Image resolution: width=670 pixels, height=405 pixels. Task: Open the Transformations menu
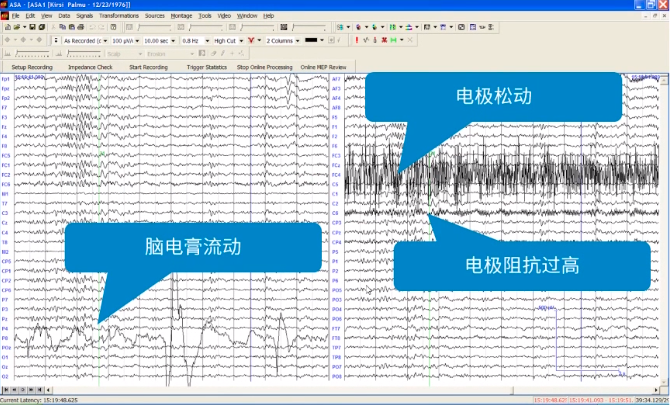(119, 16)
